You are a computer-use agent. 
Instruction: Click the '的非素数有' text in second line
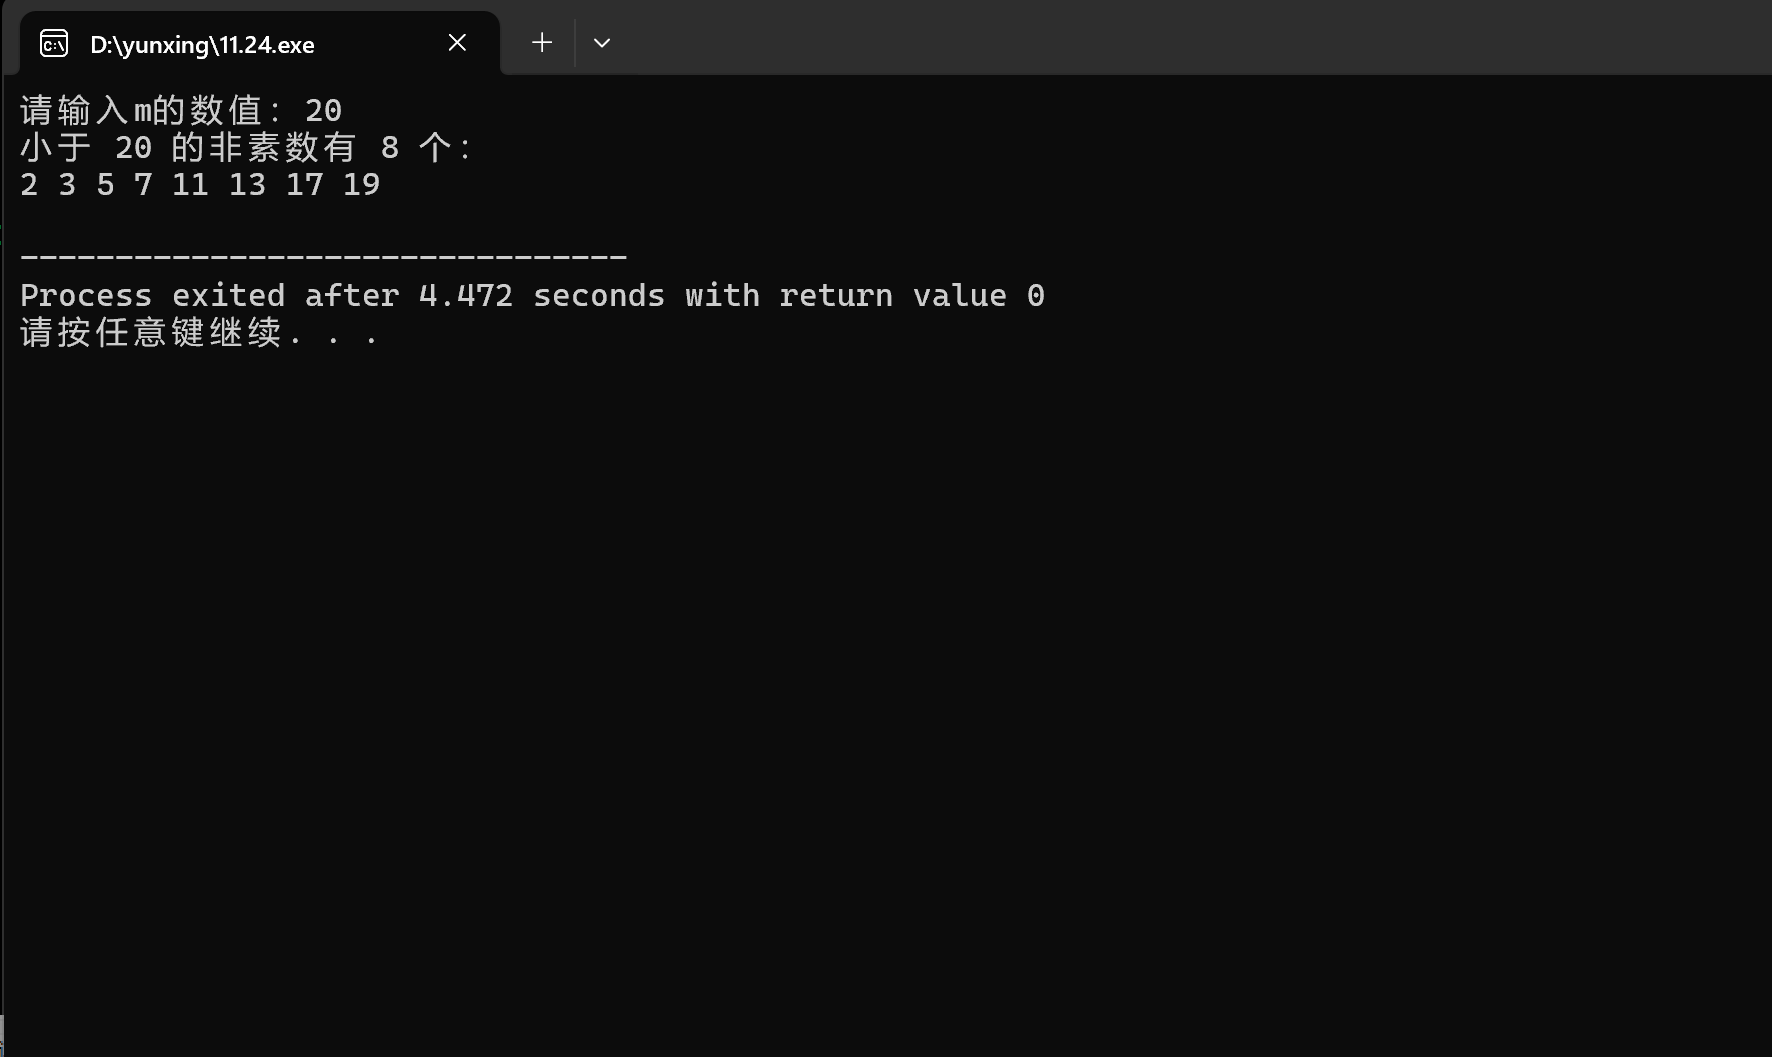pyautogui.click(x=264, y=147)
